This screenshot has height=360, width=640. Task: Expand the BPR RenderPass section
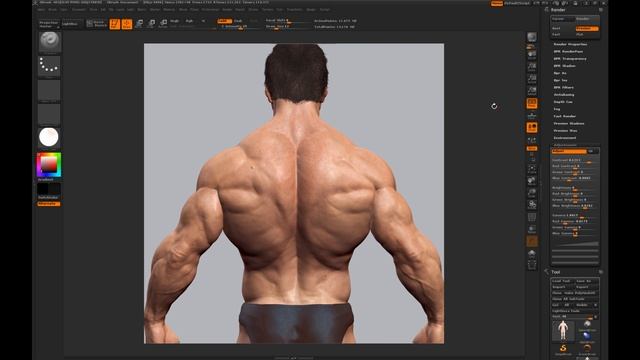coord(568,51)
